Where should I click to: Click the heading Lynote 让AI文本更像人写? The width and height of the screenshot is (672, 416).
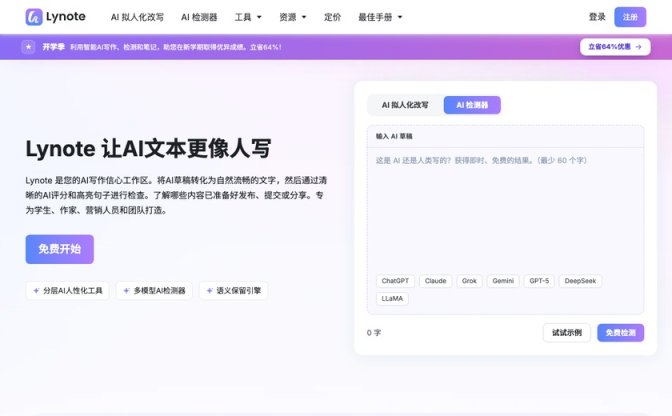148,149
